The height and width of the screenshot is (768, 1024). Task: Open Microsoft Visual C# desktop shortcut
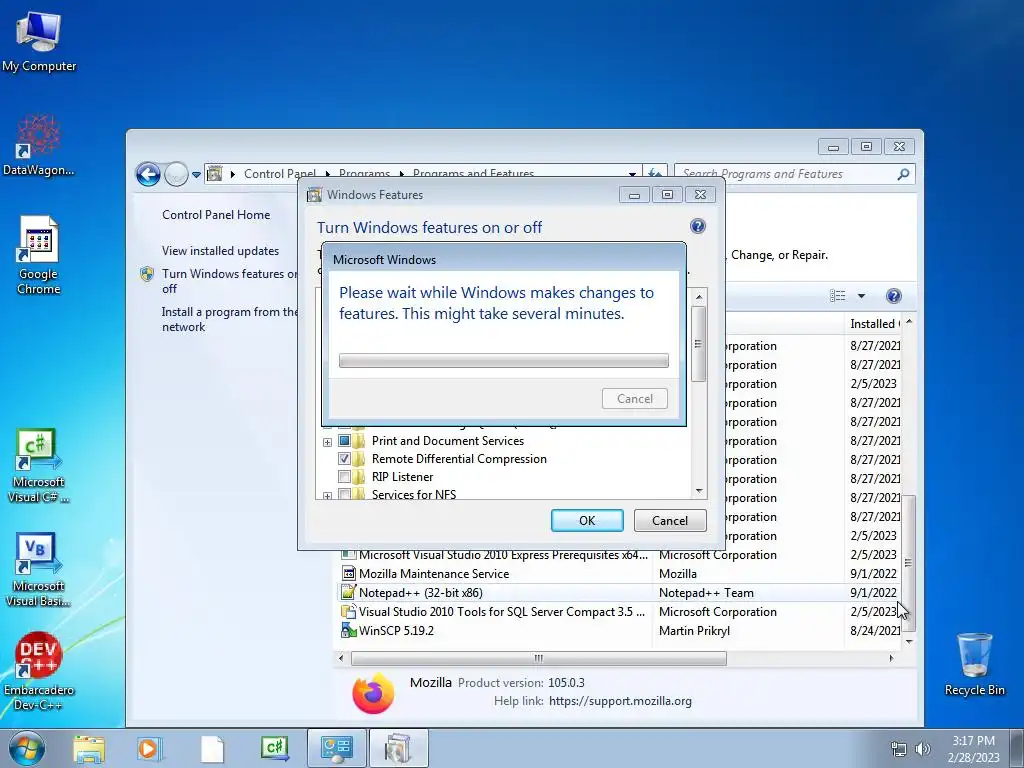tap(39, 466)
